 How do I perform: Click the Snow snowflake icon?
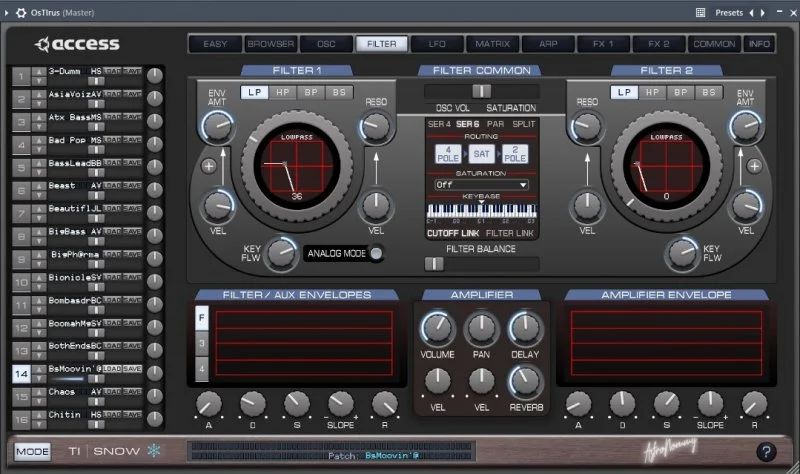tap(154, 450)
